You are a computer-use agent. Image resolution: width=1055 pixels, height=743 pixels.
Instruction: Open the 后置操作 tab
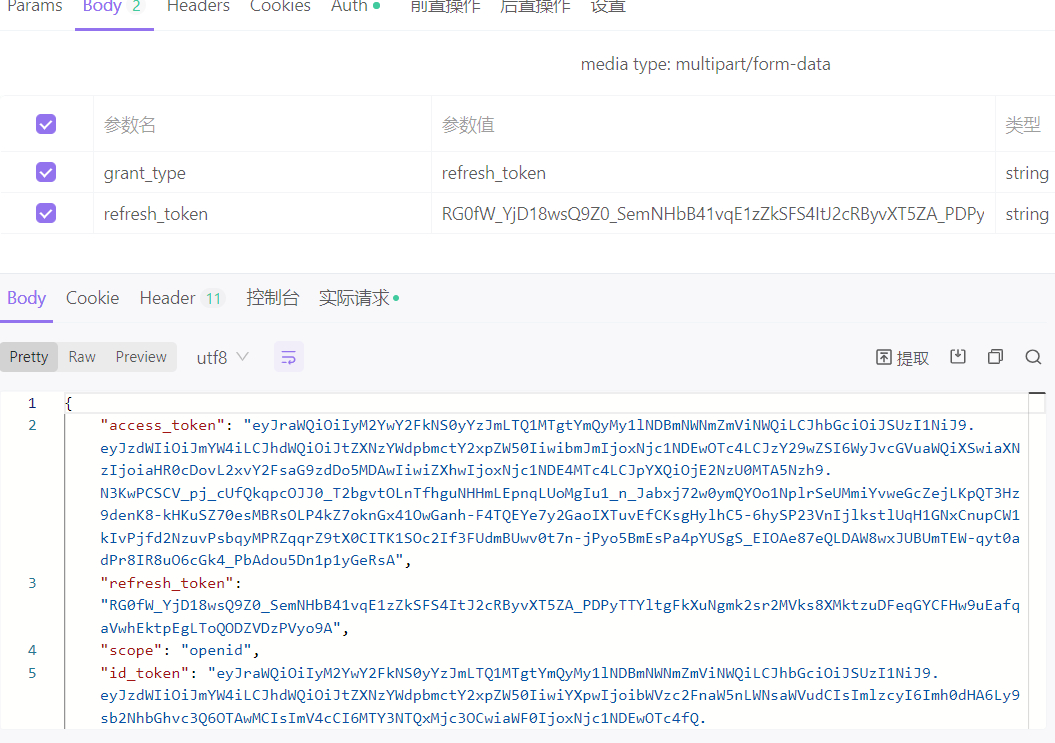535,7
